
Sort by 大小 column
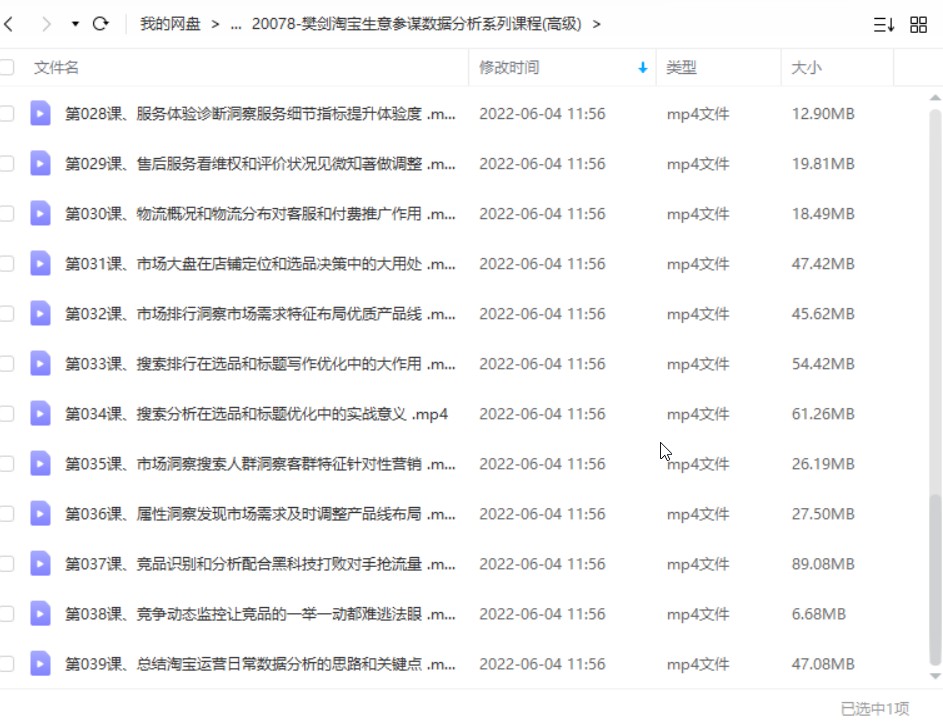tap(806, 67)
